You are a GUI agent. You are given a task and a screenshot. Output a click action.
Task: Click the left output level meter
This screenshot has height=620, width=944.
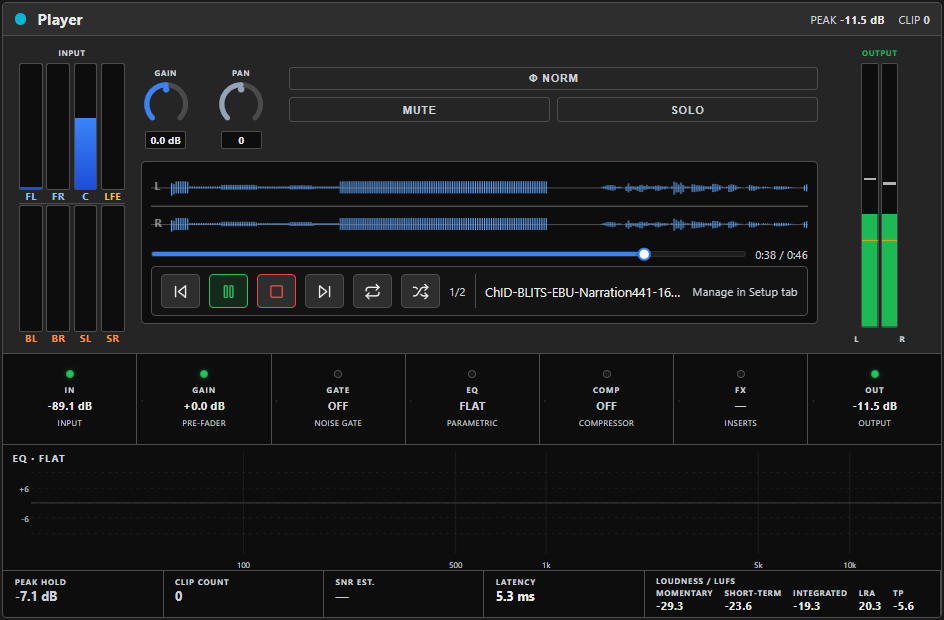coord(870,196)
